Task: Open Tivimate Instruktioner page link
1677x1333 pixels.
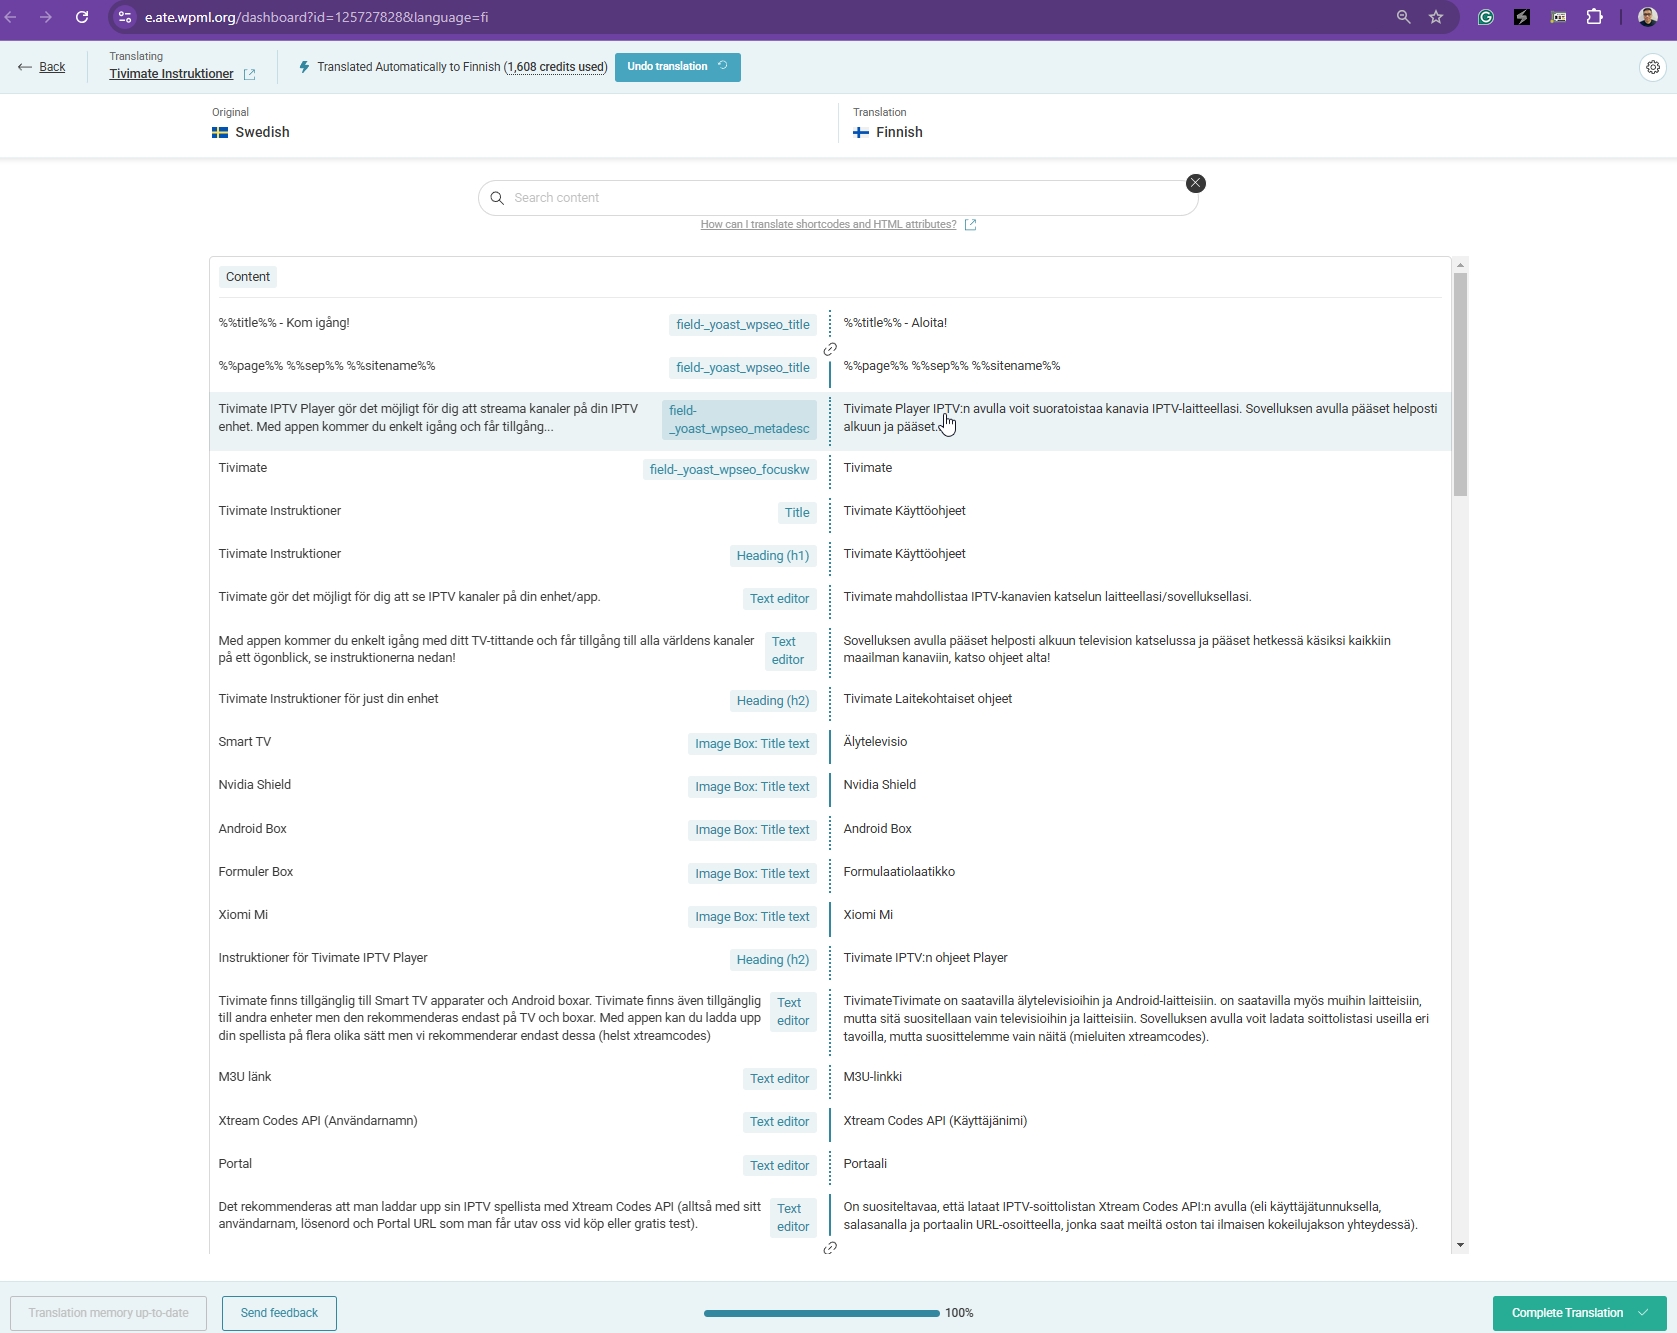Action: tap(171, 74)
